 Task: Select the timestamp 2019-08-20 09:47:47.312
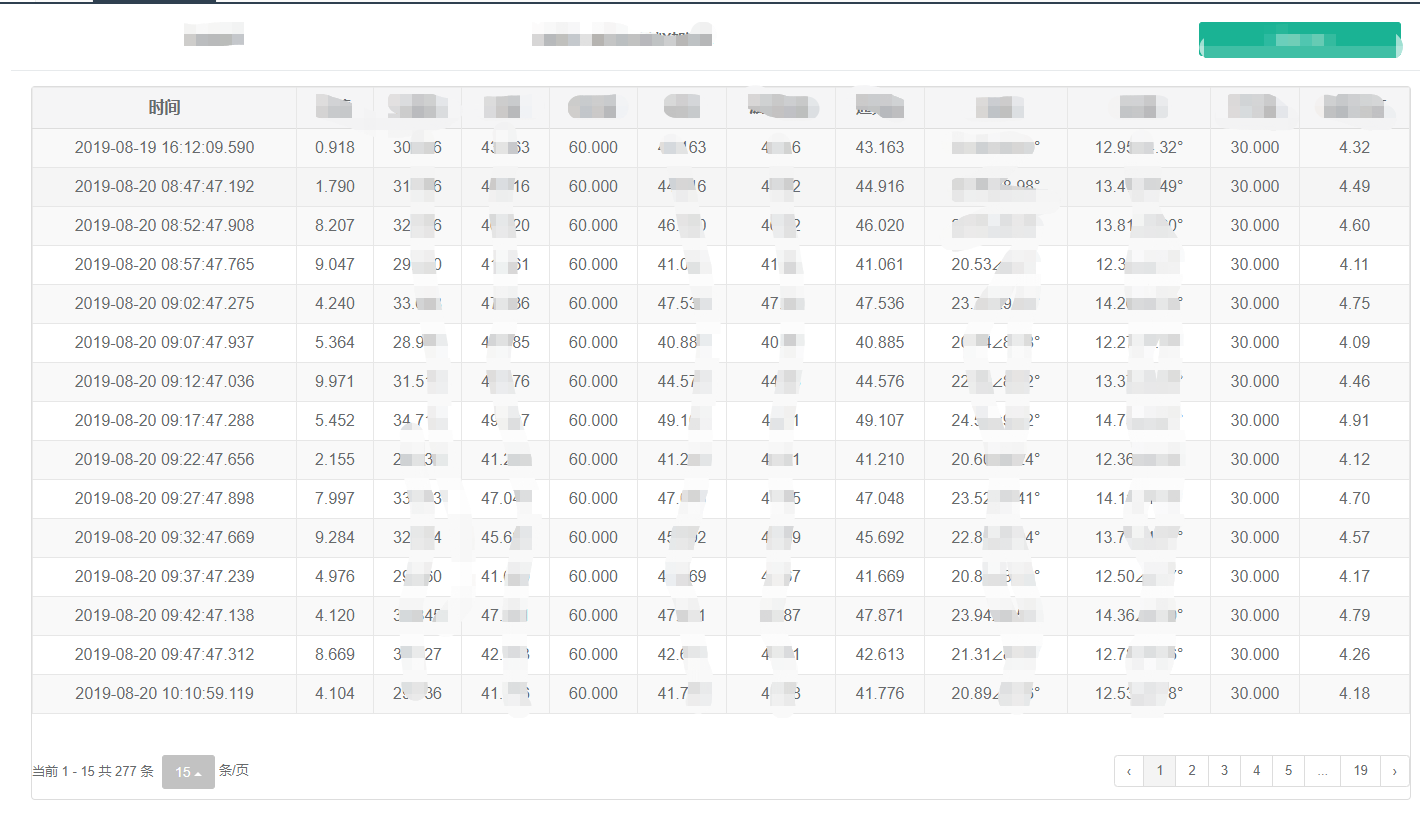[x=164, y=654]
